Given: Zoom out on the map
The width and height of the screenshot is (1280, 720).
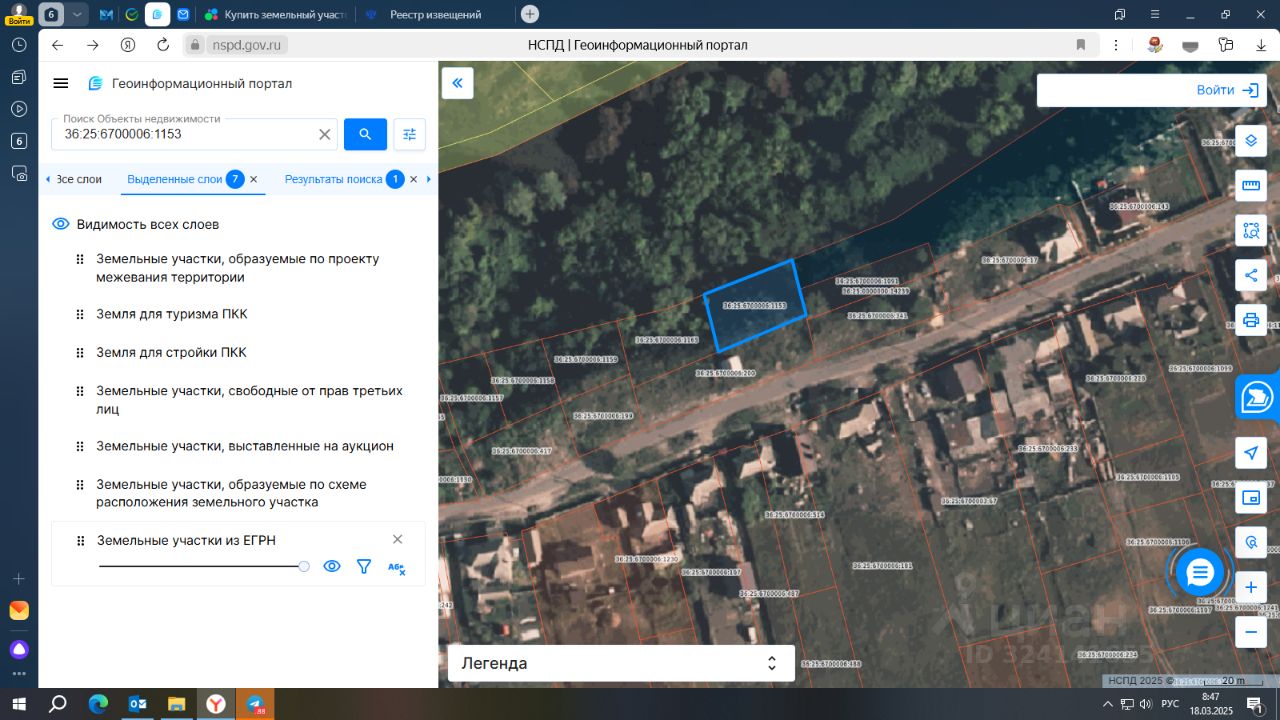Looking at the screenshot, I should (1250, 632).
